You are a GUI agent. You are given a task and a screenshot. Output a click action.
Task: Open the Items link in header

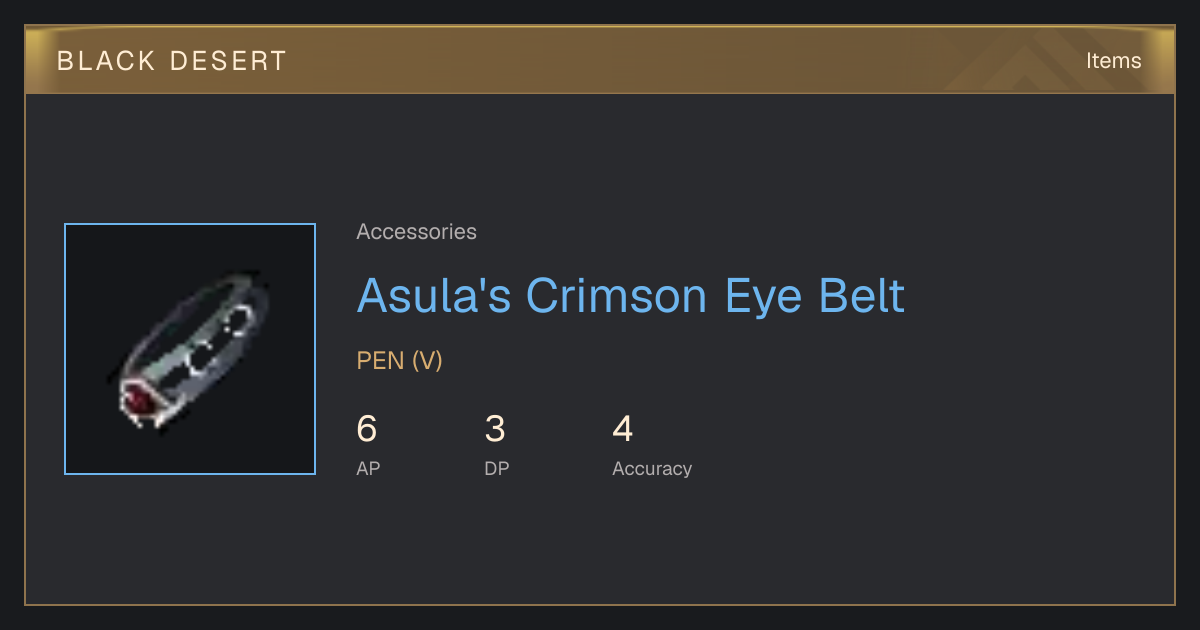pyautogui.click(x=1113, y=61)
